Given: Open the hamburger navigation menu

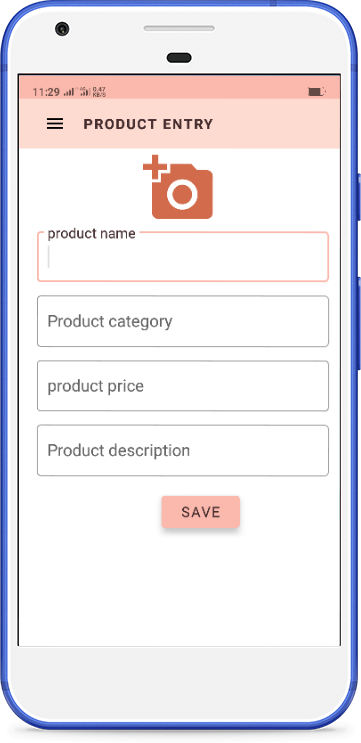Looking at the screenshot, I should (x=54, y=124).
